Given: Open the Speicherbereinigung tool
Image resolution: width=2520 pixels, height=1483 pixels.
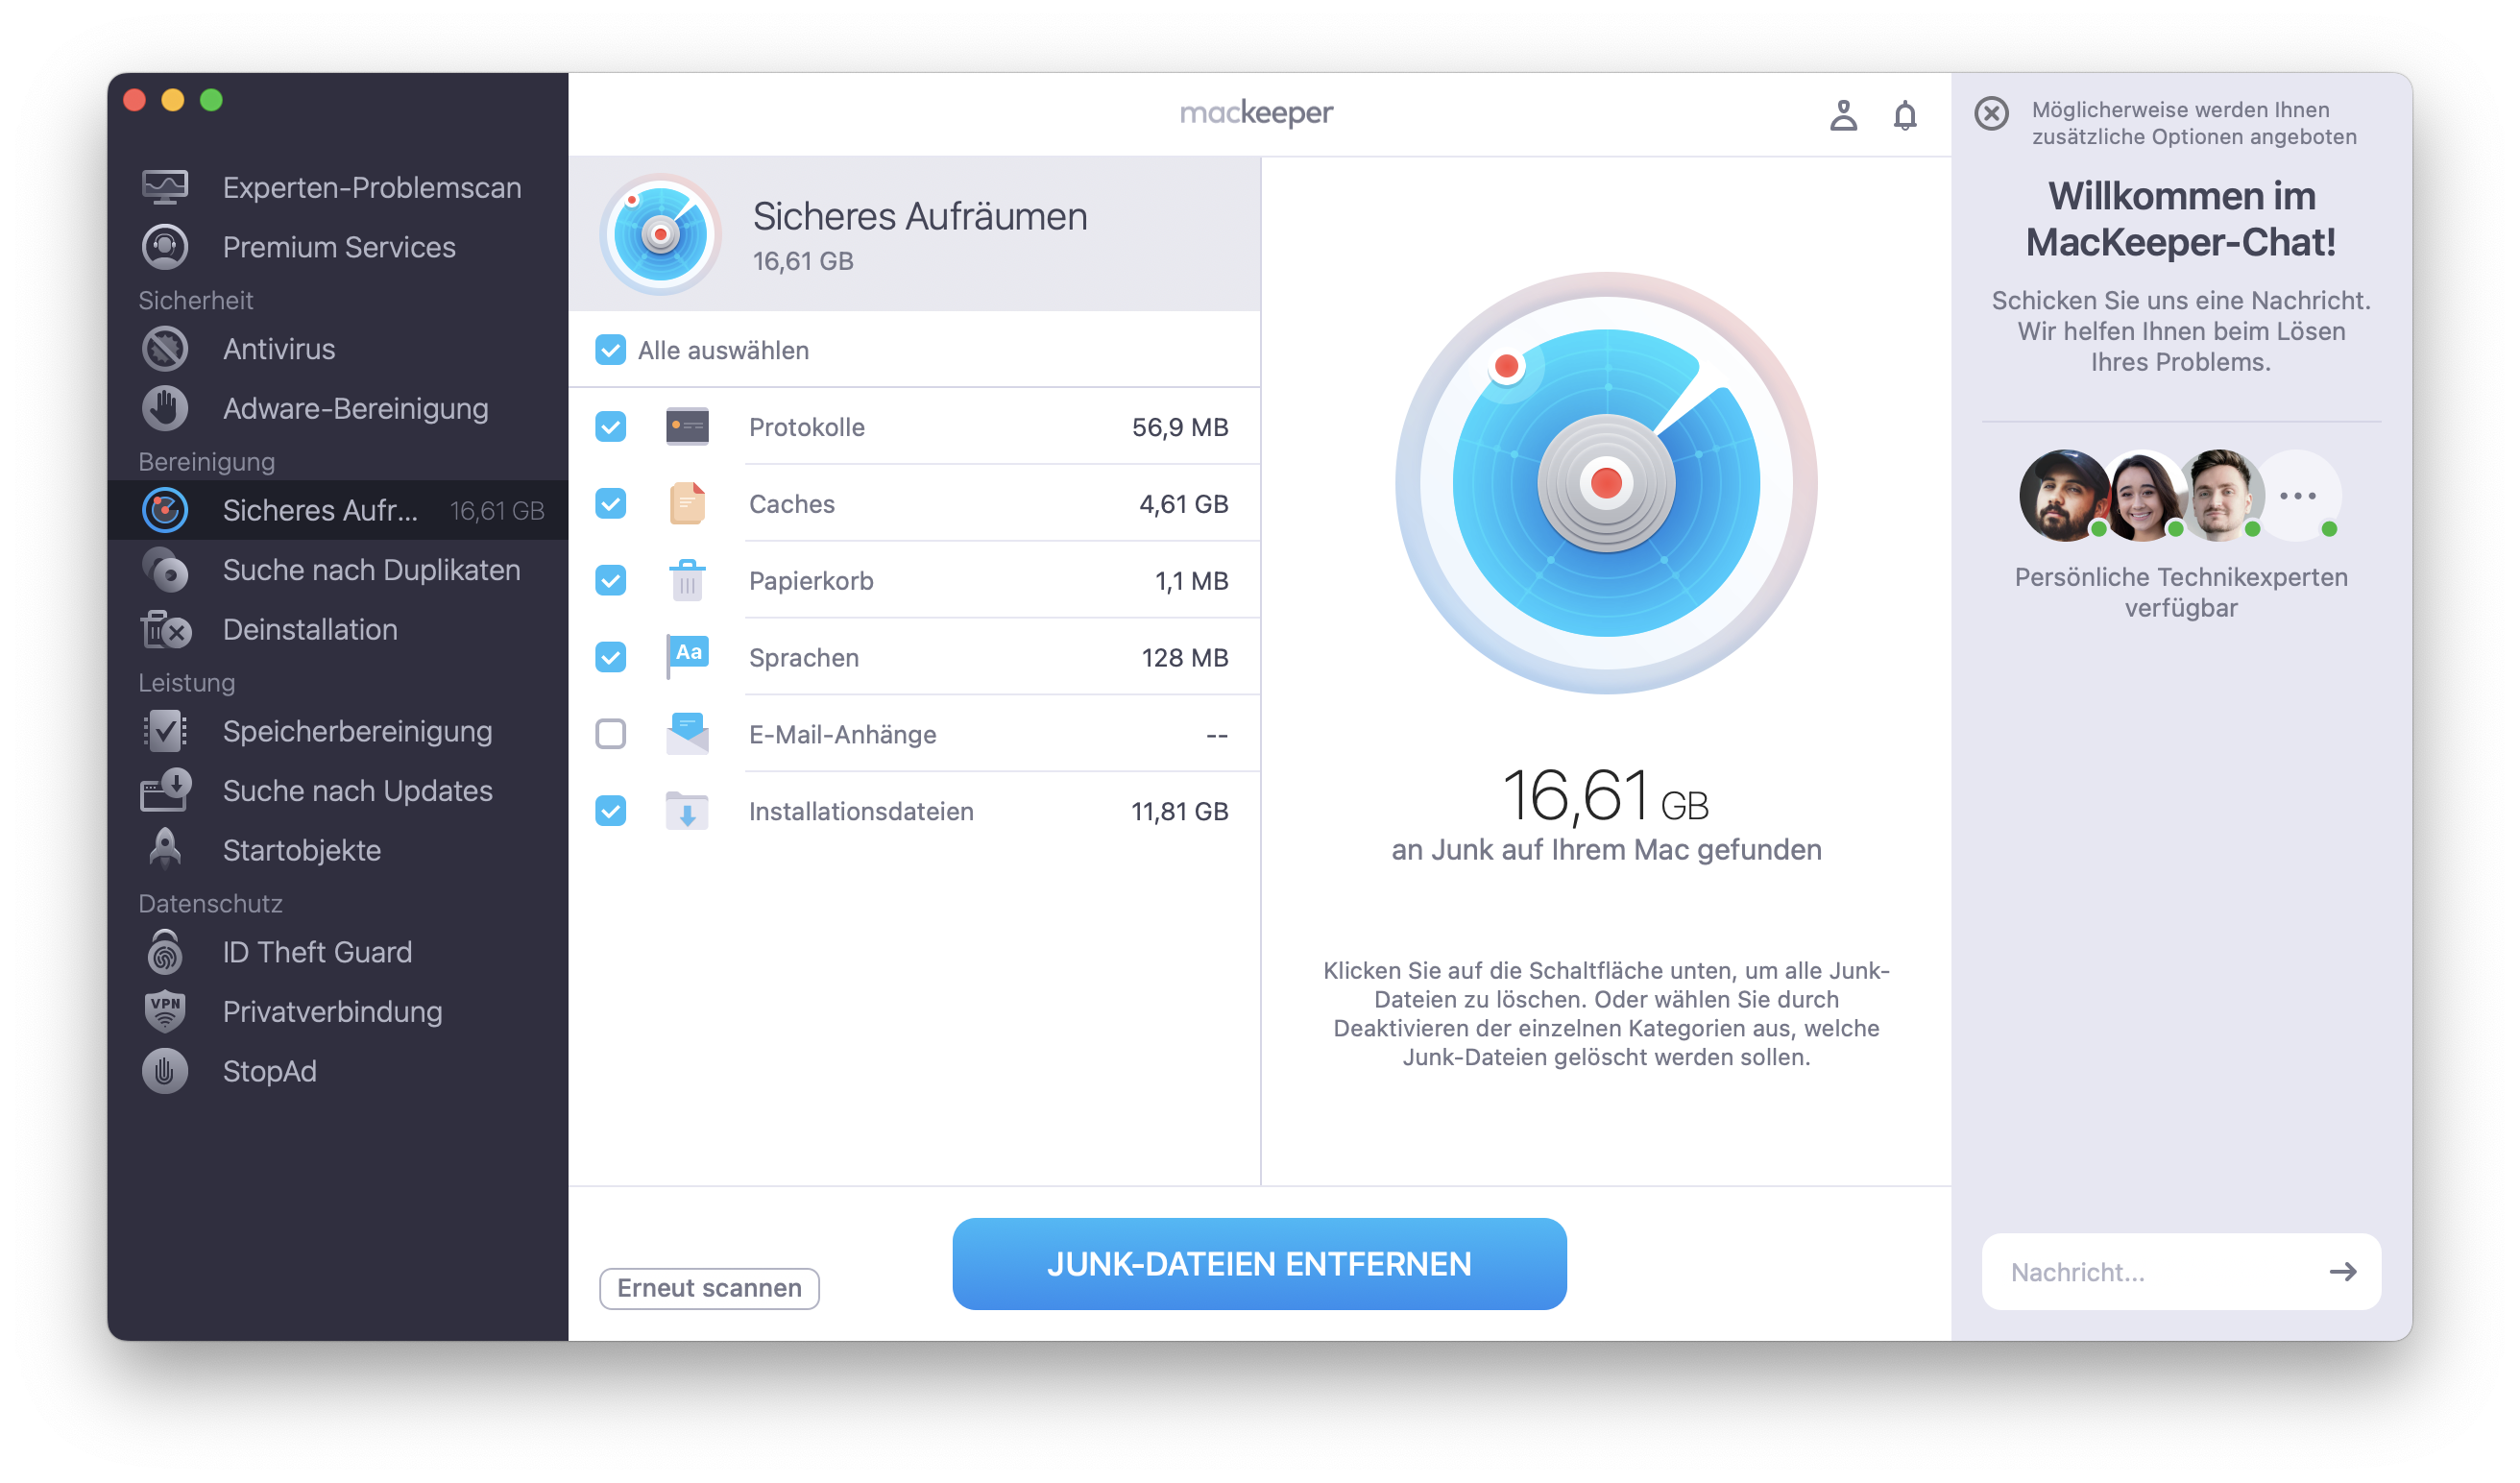Looking at the screenshot, I should tap(357, 731).
